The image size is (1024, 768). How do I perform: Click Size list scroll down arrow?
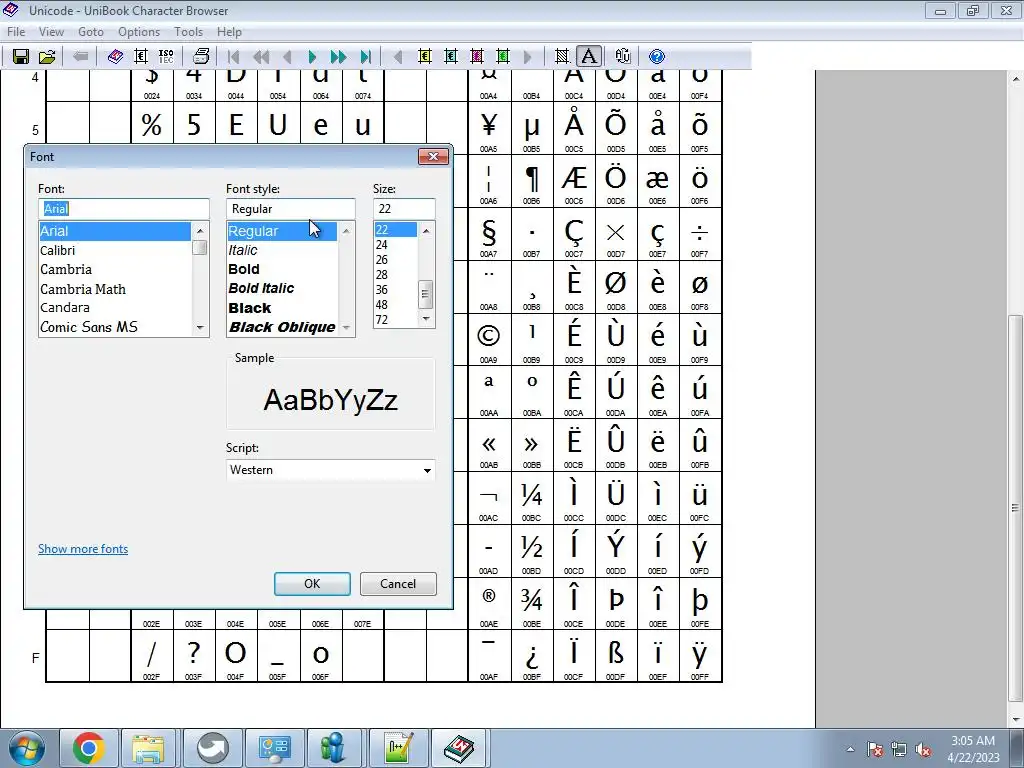(x=426, y=319)
